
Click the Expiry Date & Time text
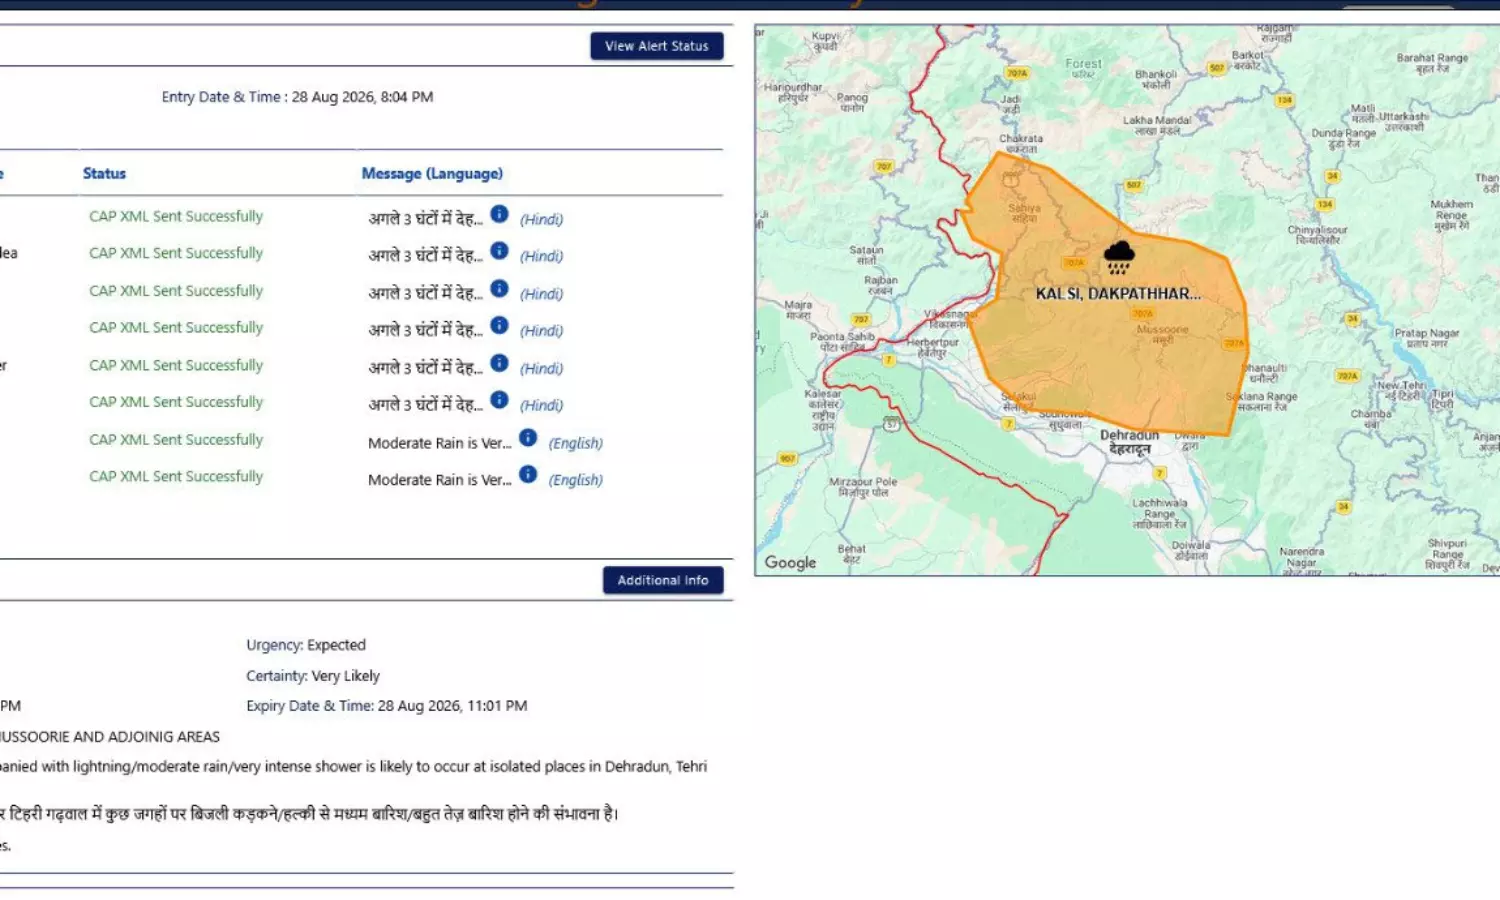pos(386,706)
